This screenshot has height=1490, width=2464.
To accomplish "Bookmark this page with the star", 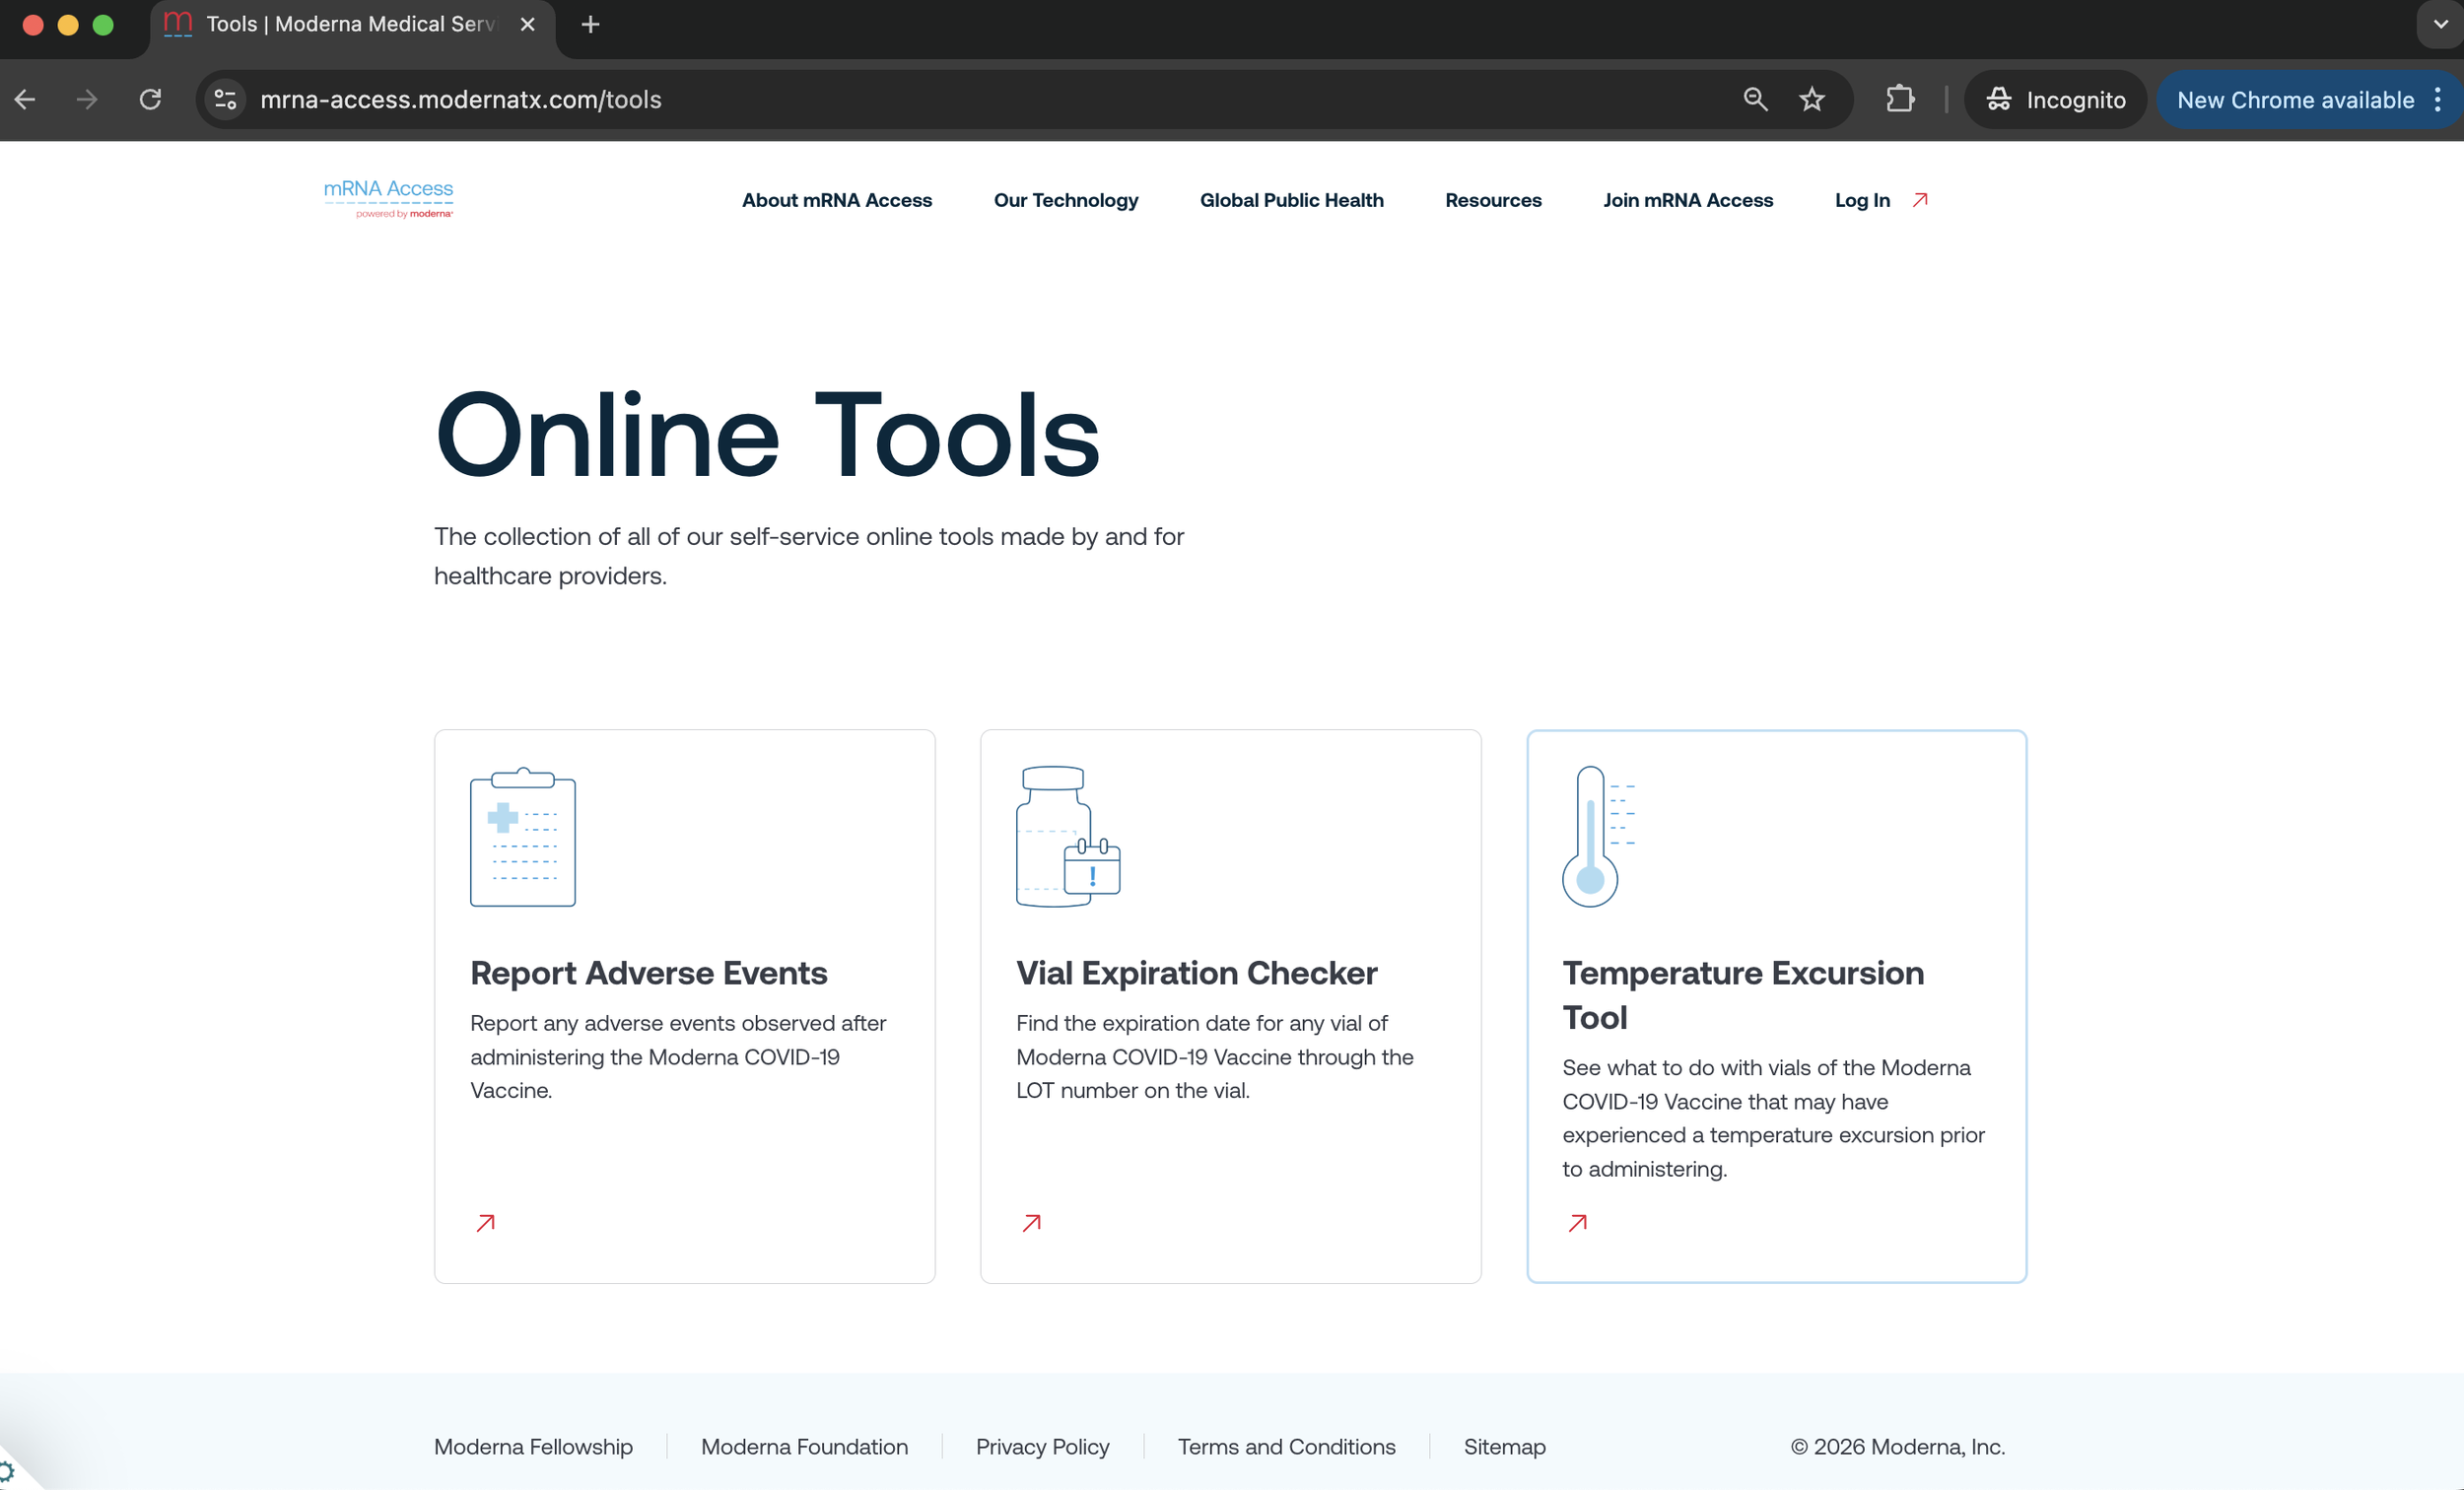I will point(1811,99).
